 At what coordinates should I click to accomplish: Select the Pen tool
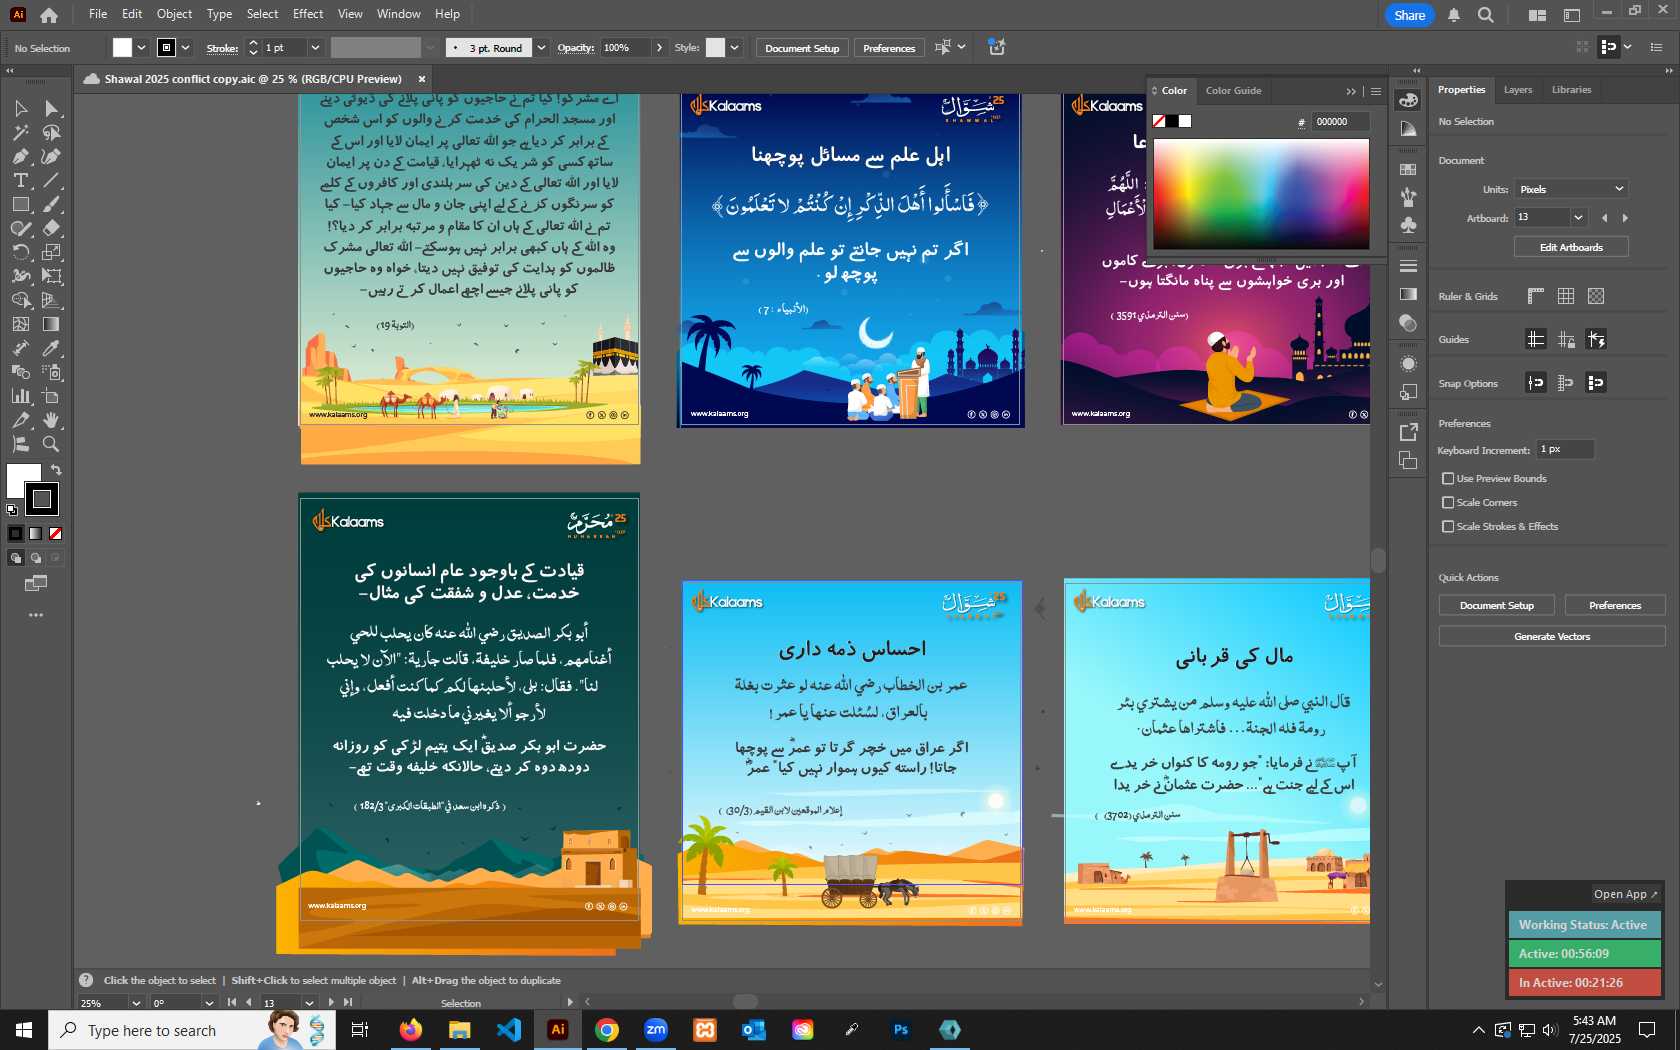(x=21, y=156)
